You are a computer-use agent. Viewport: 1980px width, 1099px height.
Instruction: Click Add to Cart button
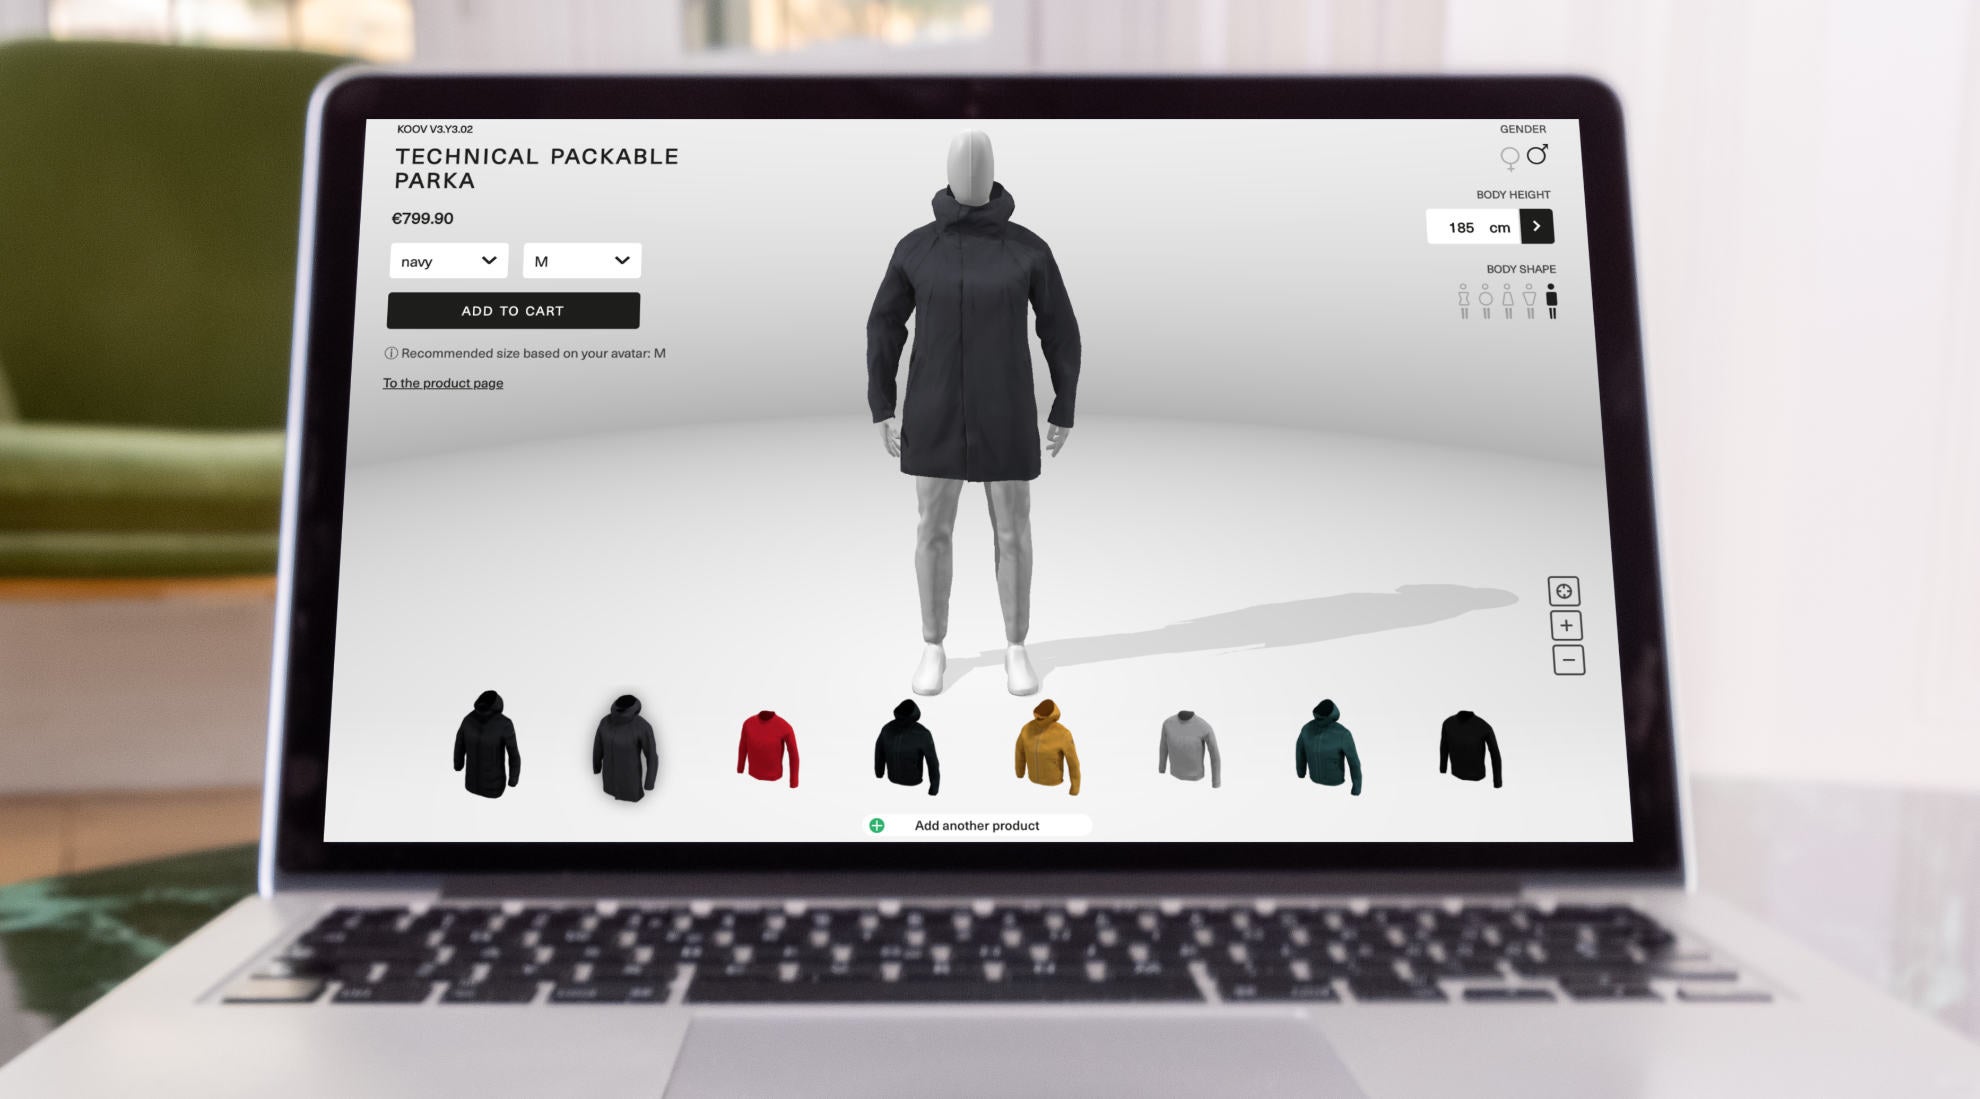click(513, 310)
